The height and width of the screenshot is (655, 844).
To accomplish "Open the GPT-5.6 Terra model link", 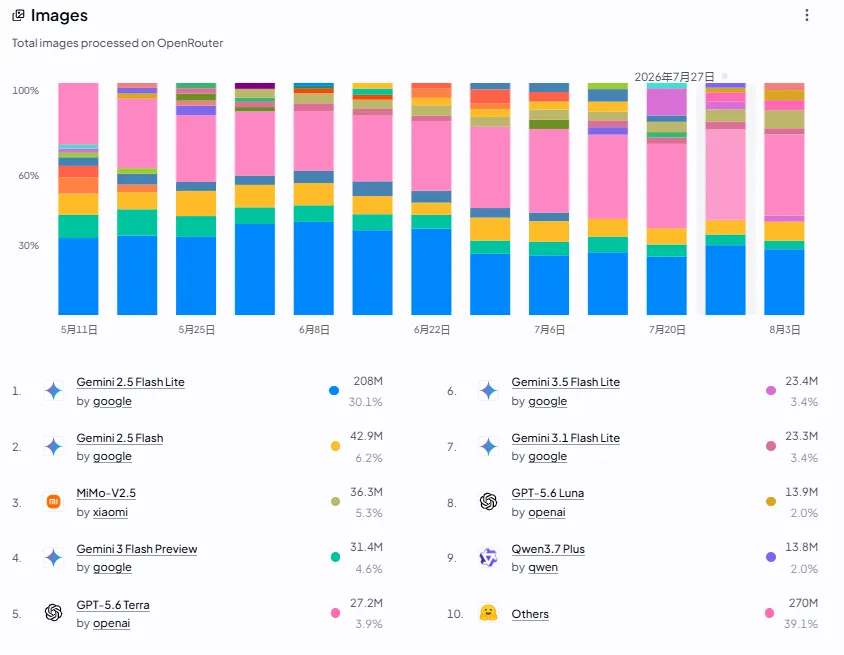I will point(113,605).
